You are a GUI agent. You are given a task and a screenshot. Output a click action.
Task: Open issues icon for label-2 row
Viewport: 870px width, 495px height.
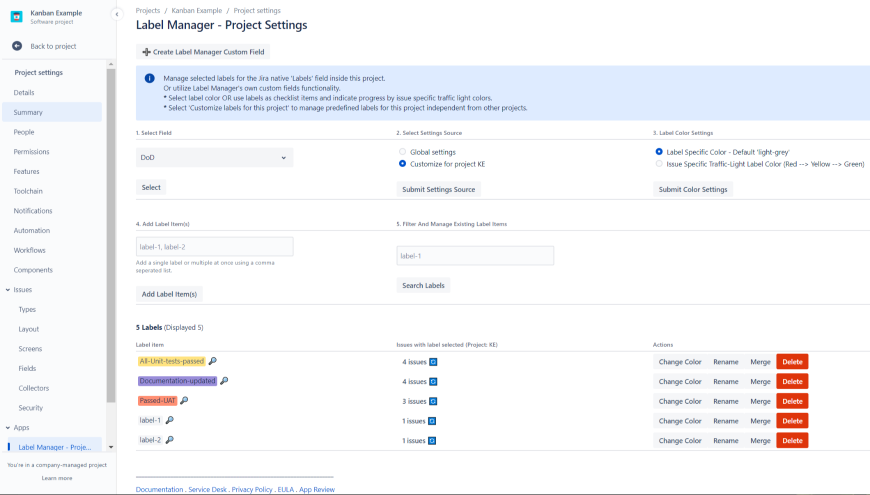click(x=433, y=441)
